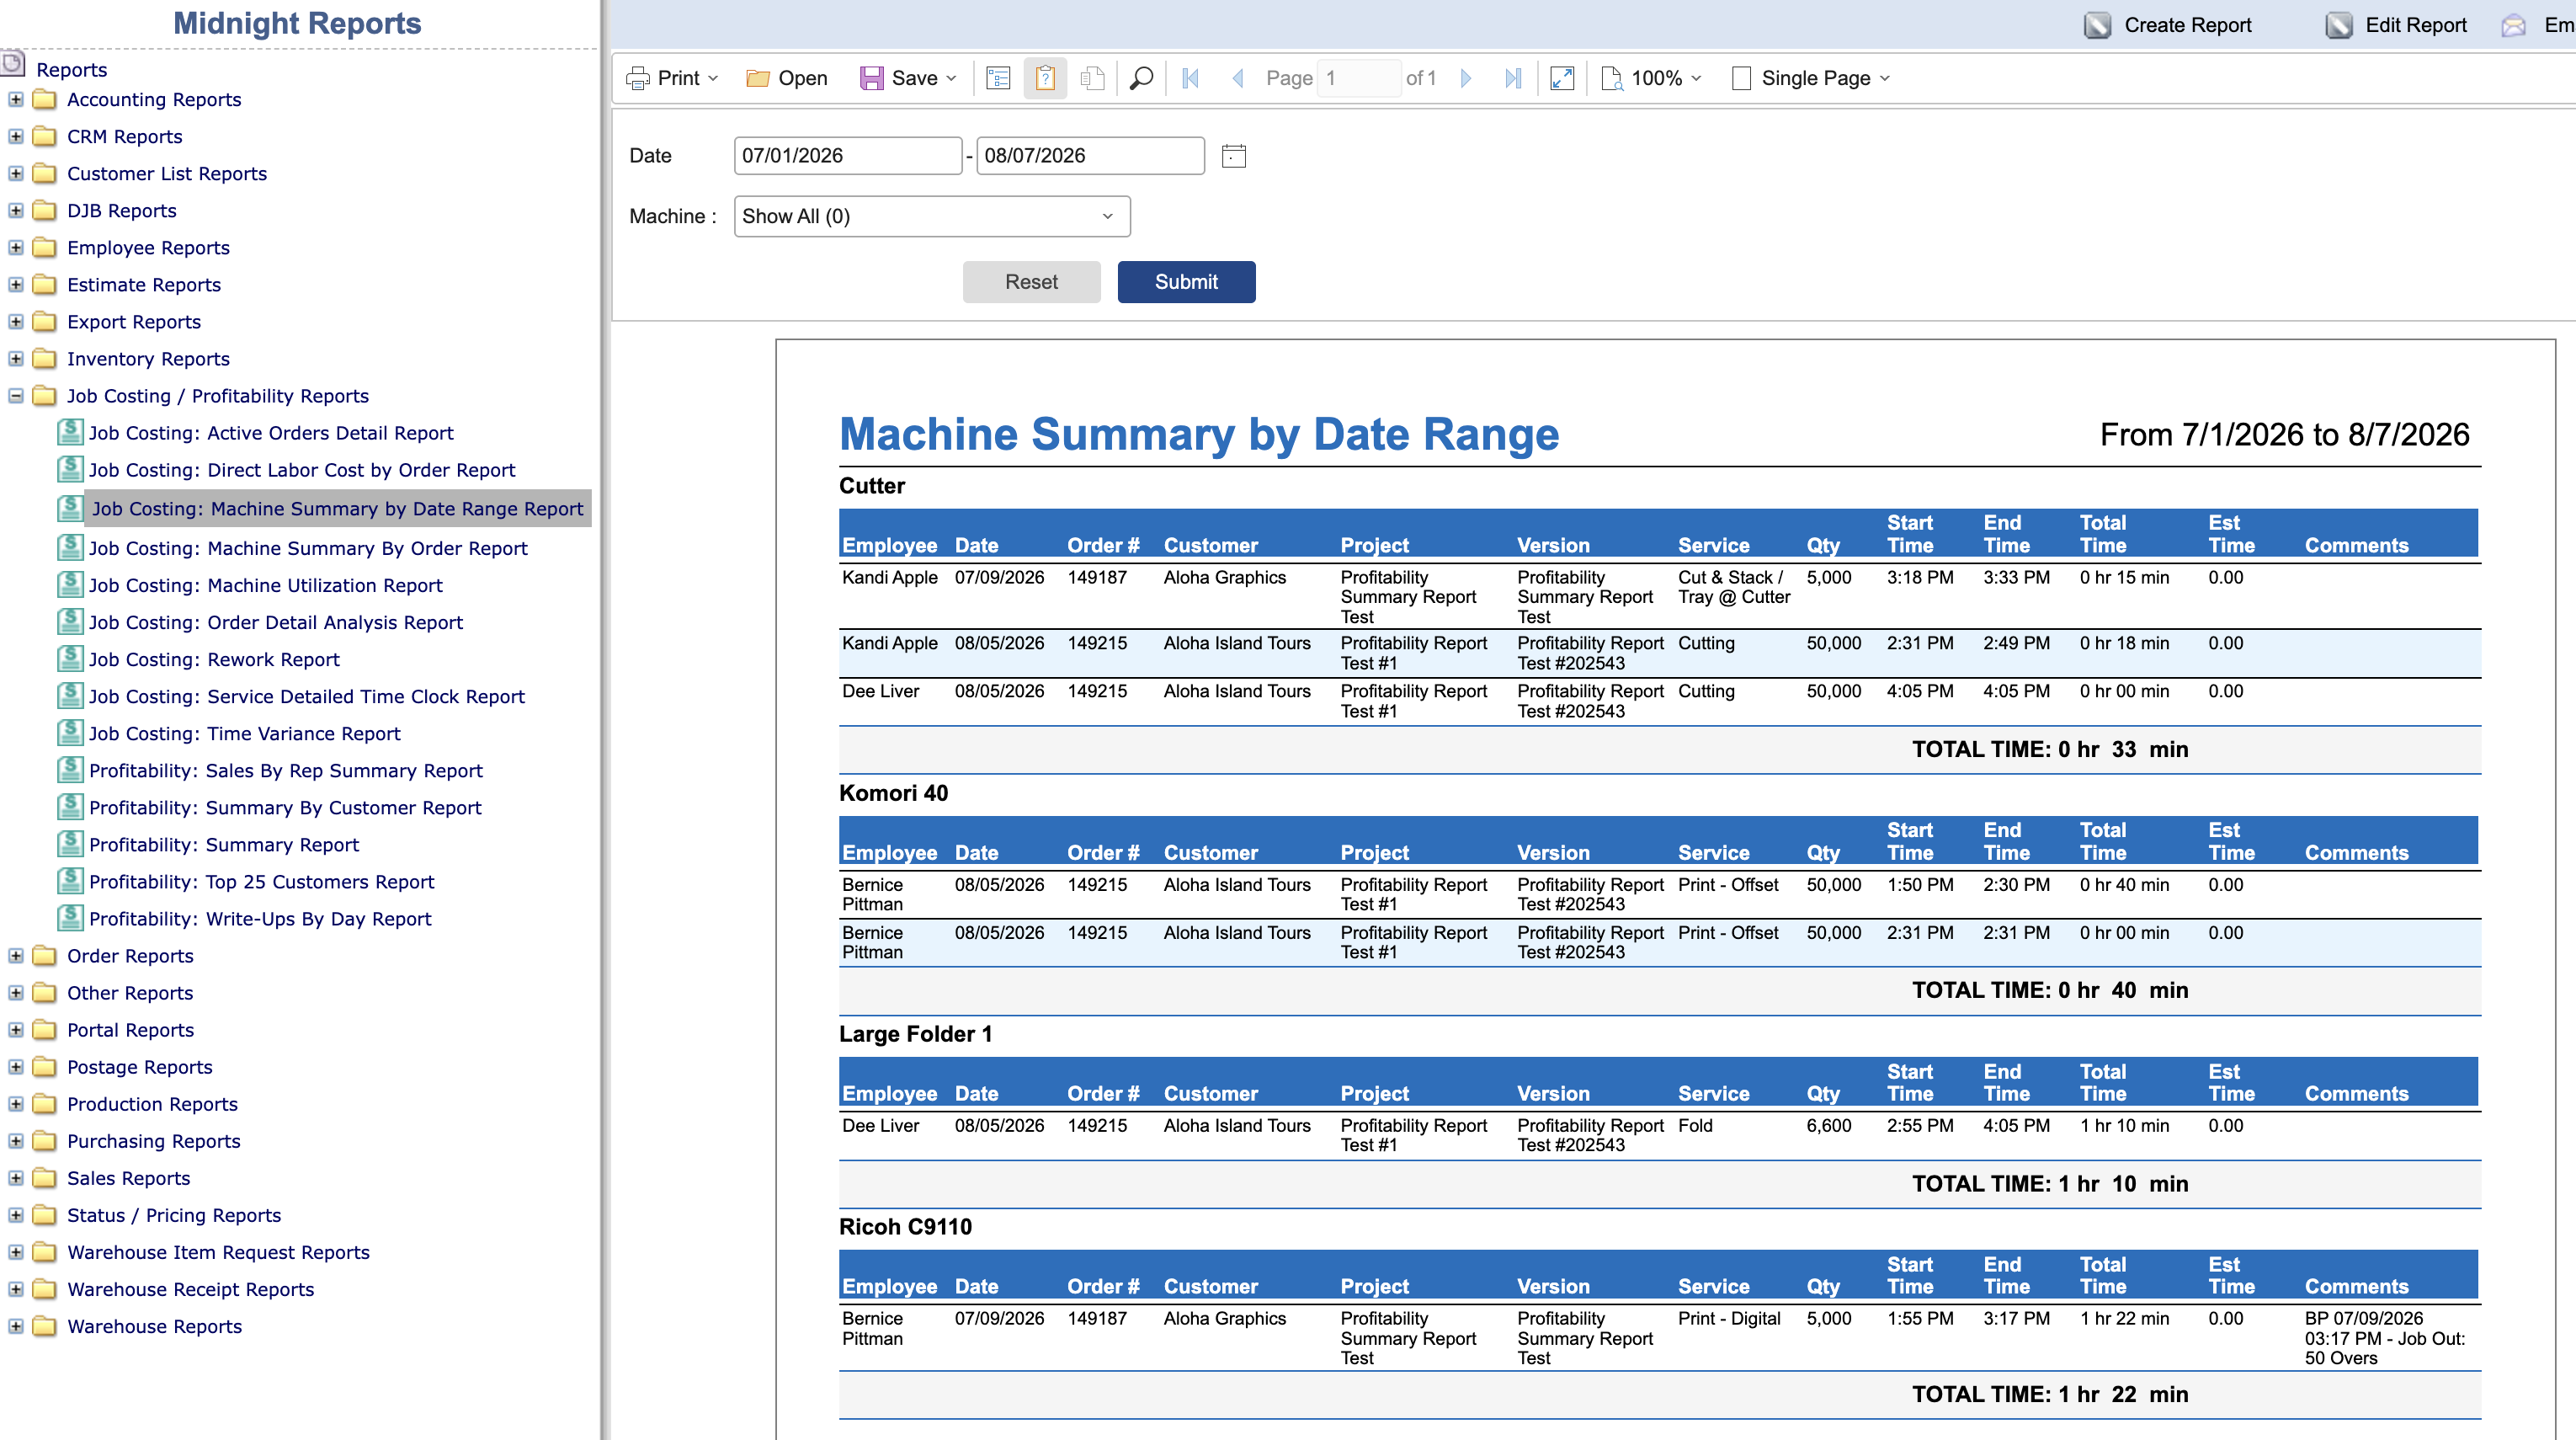Click the Rework Report dollar icon
2576x1440 pixels.
coord(70,658)
